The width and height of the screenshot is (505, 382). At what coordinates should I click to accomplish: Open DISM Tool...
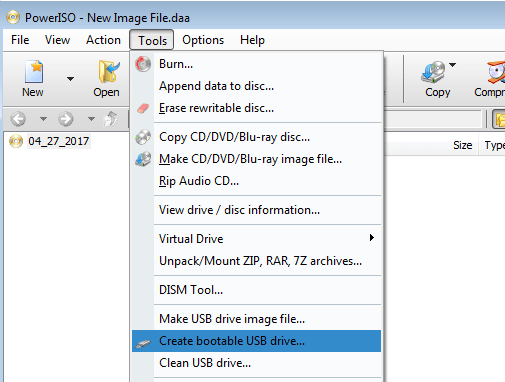256,290
